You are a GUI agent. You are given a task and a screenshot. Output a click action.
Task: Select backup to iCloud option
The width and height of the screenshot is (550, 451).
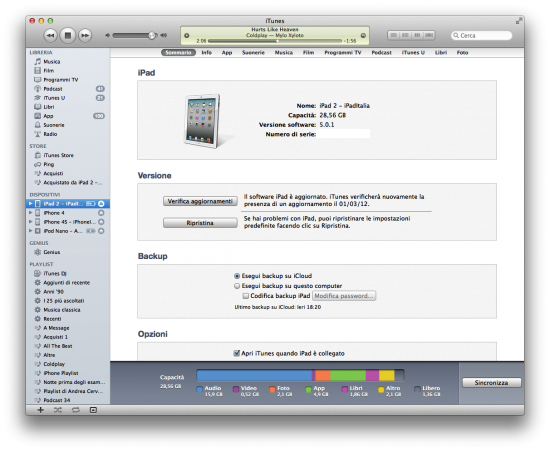pos(237,276)
